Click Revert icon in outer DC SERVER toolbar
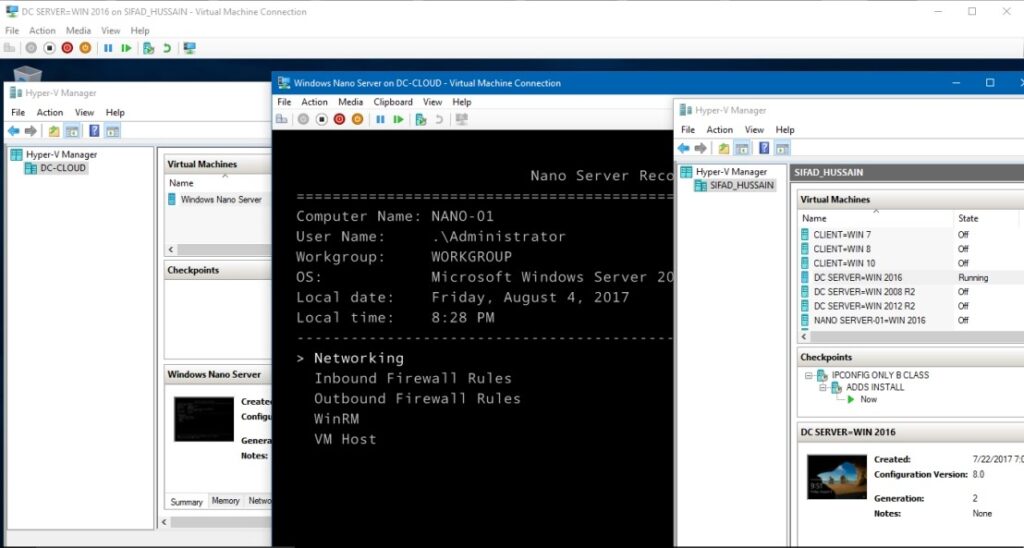The image size is (1024, 548). (x=167, y=48)
